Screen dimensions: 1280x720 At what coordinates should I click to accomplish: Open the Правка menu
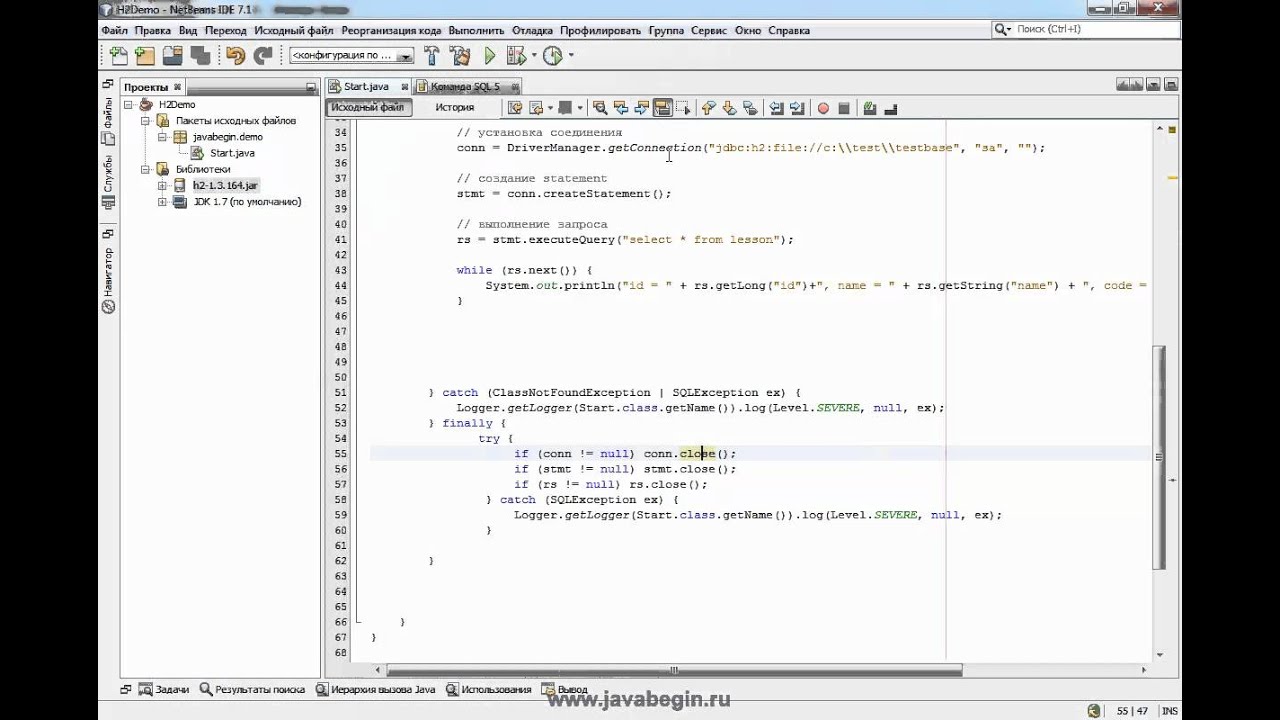coord(153,30)
